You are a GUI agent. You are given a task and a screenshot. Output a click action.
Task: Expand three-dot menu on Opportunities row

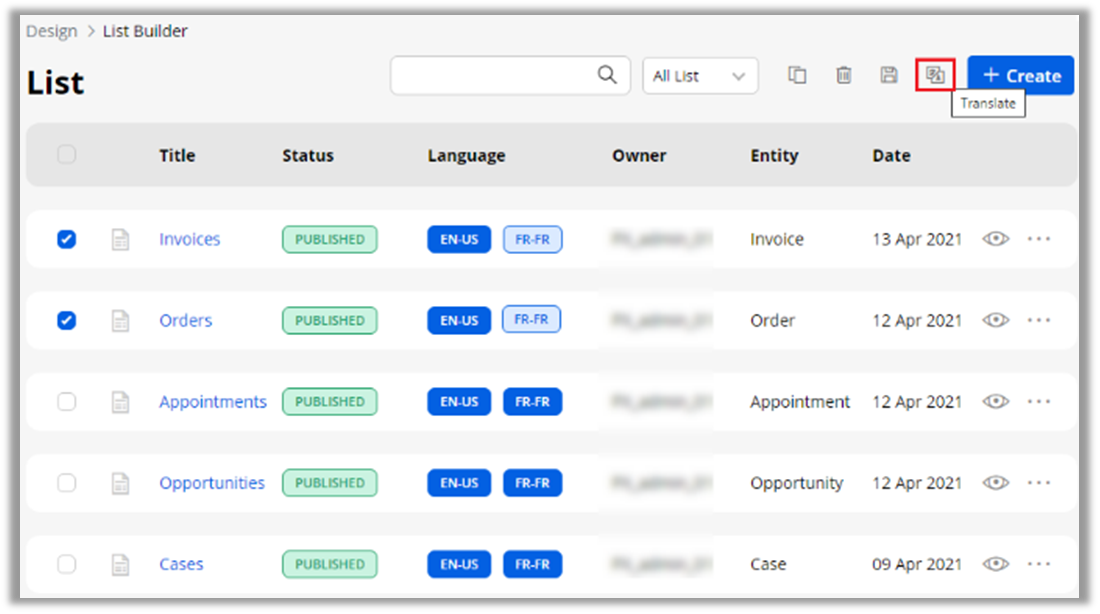pyautogui.click(x=1039, y=483)
